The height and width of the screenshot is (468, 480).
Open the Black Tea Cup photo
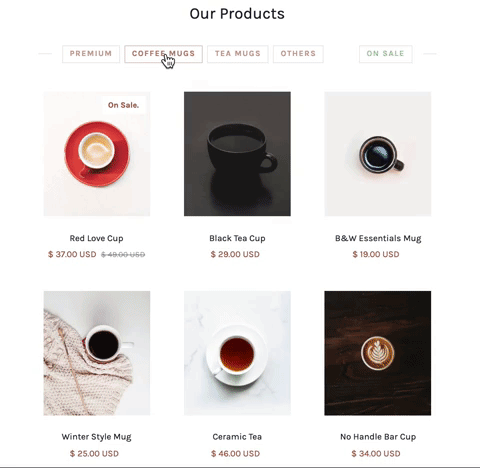tap(237, 154)
